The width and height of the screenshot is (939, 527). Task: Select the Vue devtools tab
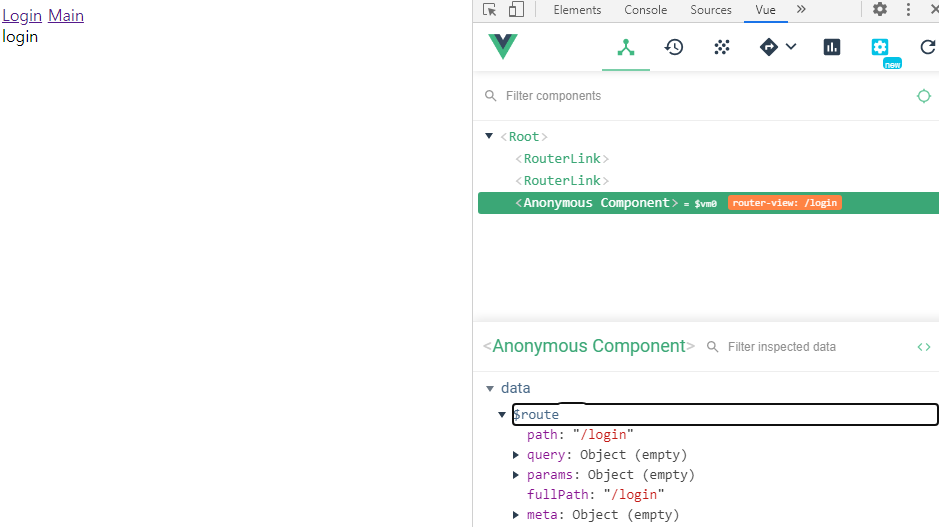pos(765,10)
